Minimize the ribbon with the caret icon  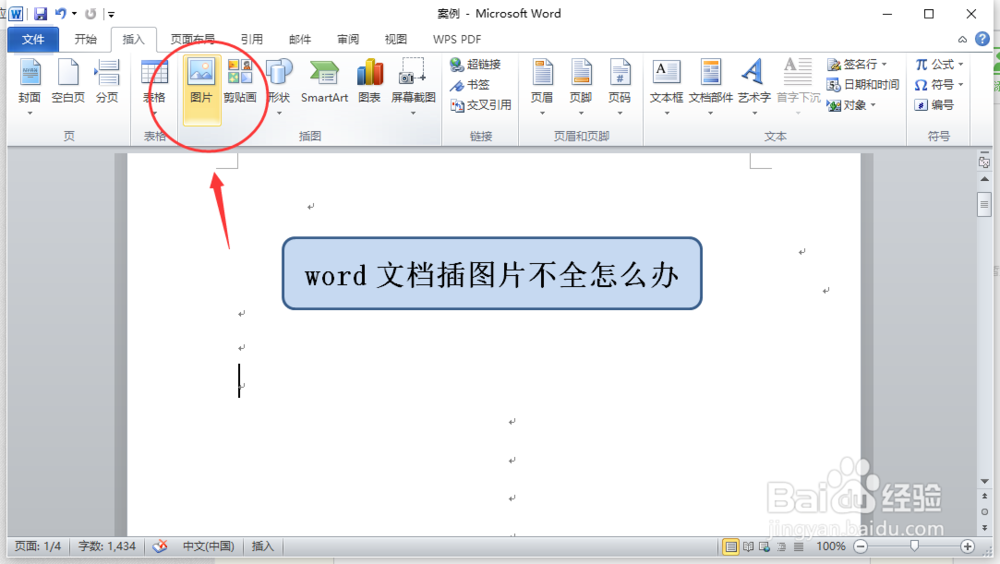tap(962, 40)
